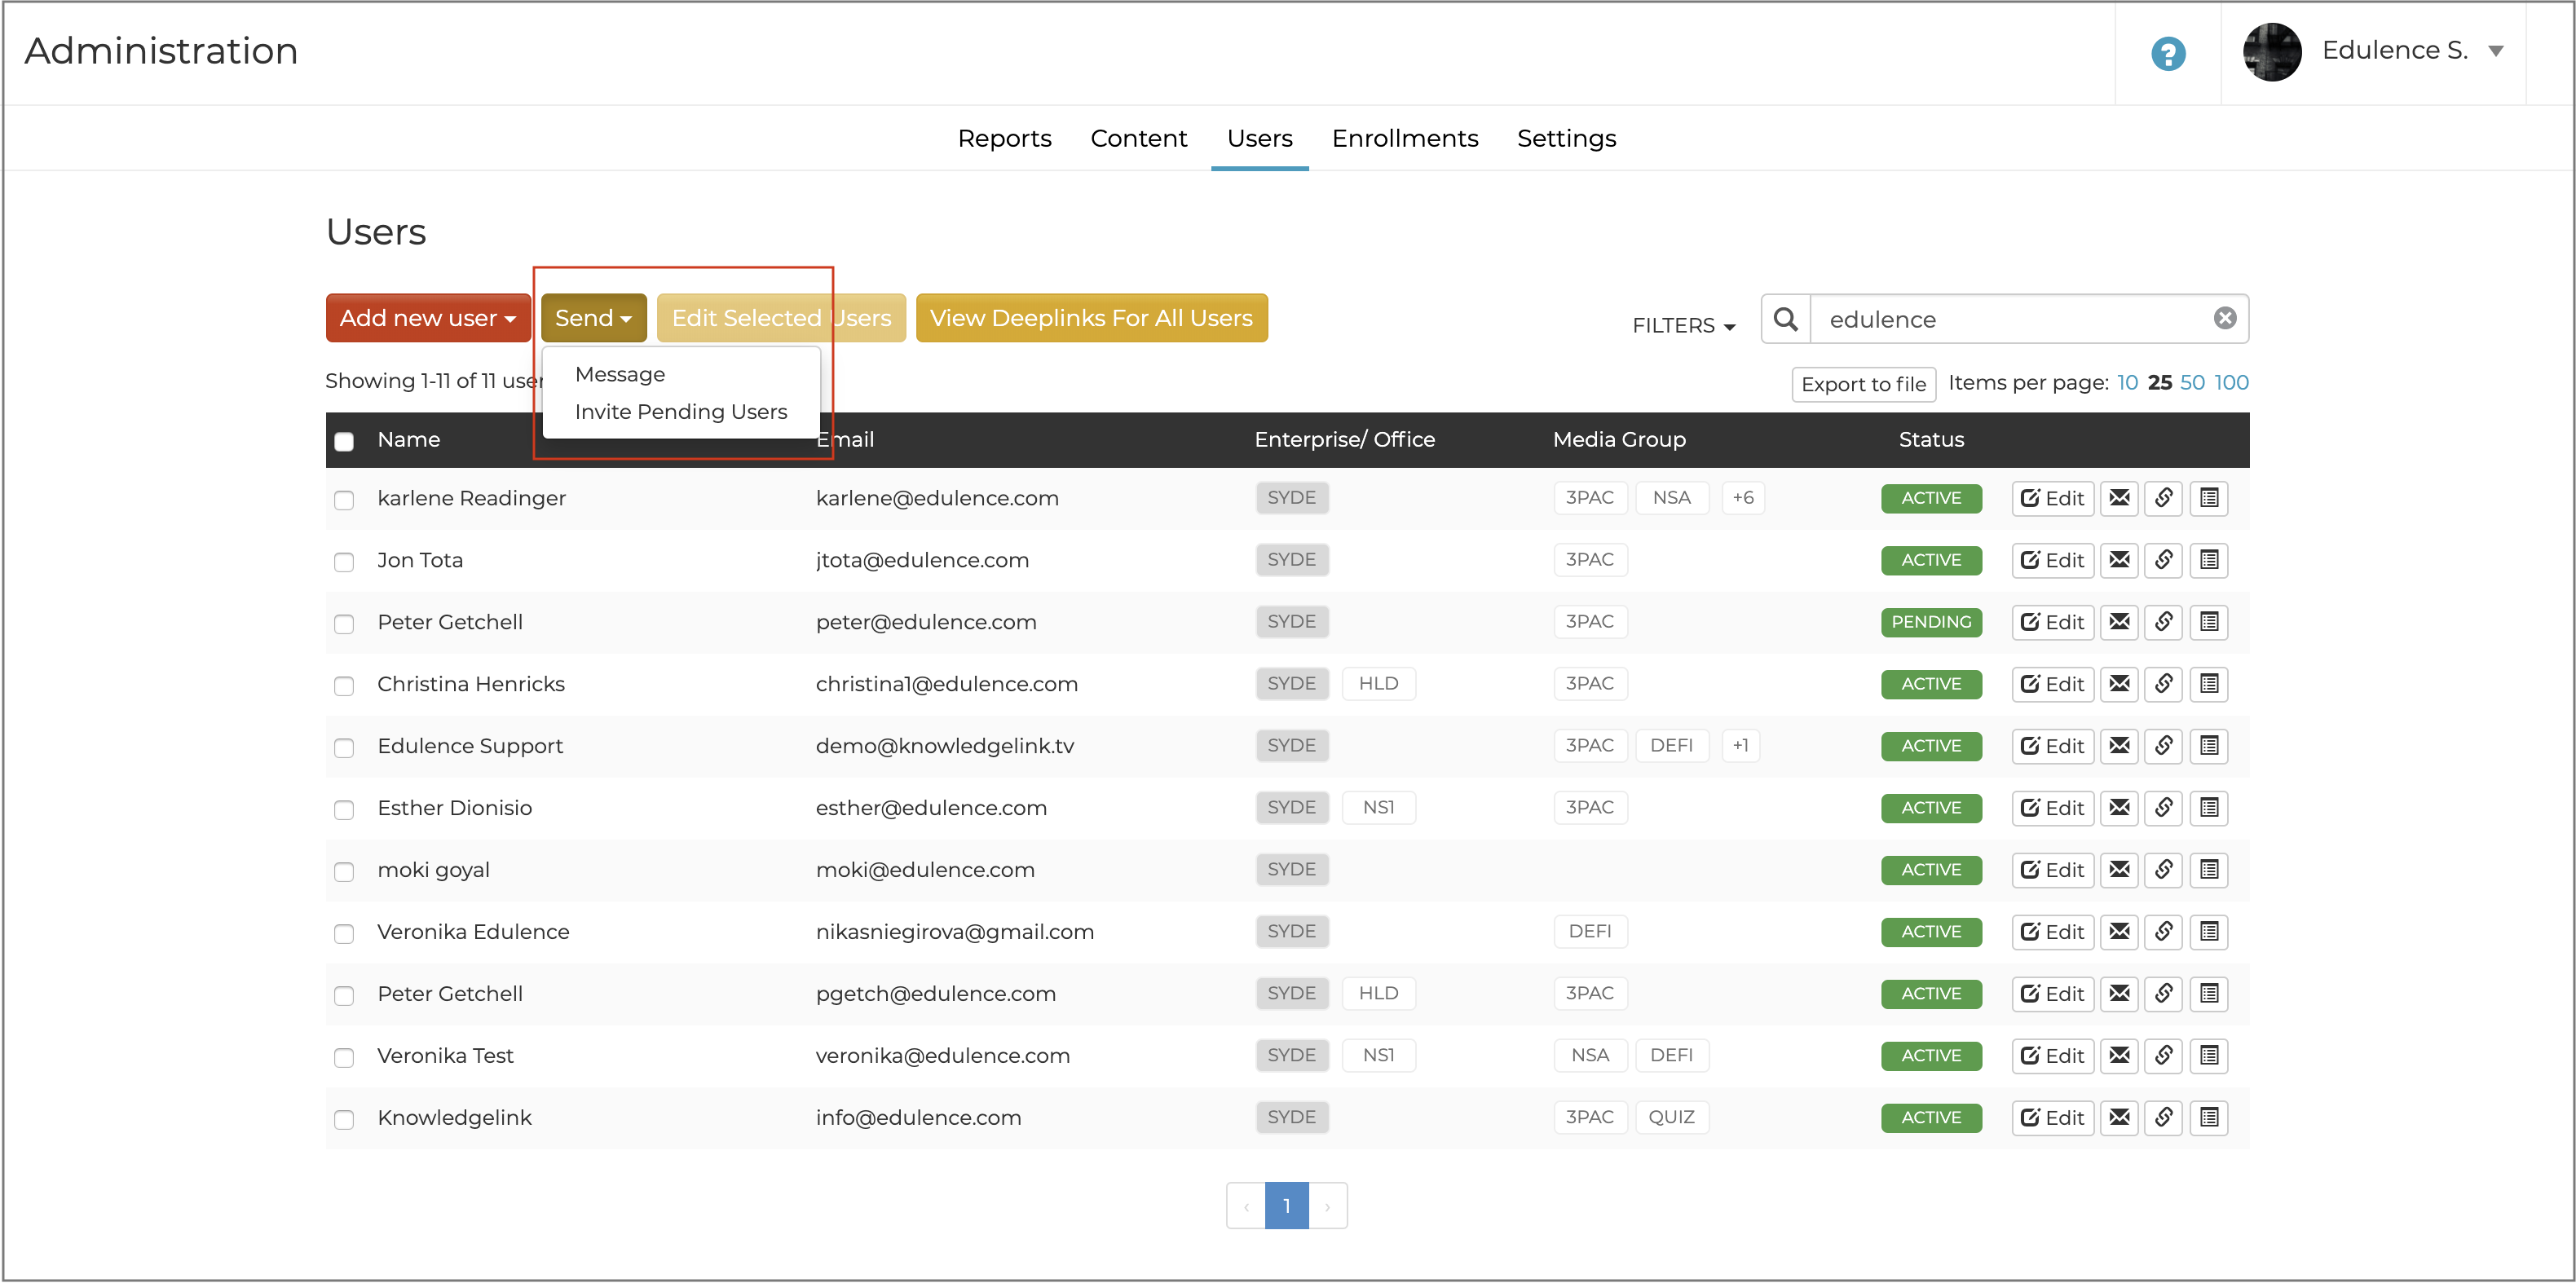The height and width of the screenshot is (1283, 2576).
Task: Click link icon in moki goyal's row
Action: [2163, 870]
